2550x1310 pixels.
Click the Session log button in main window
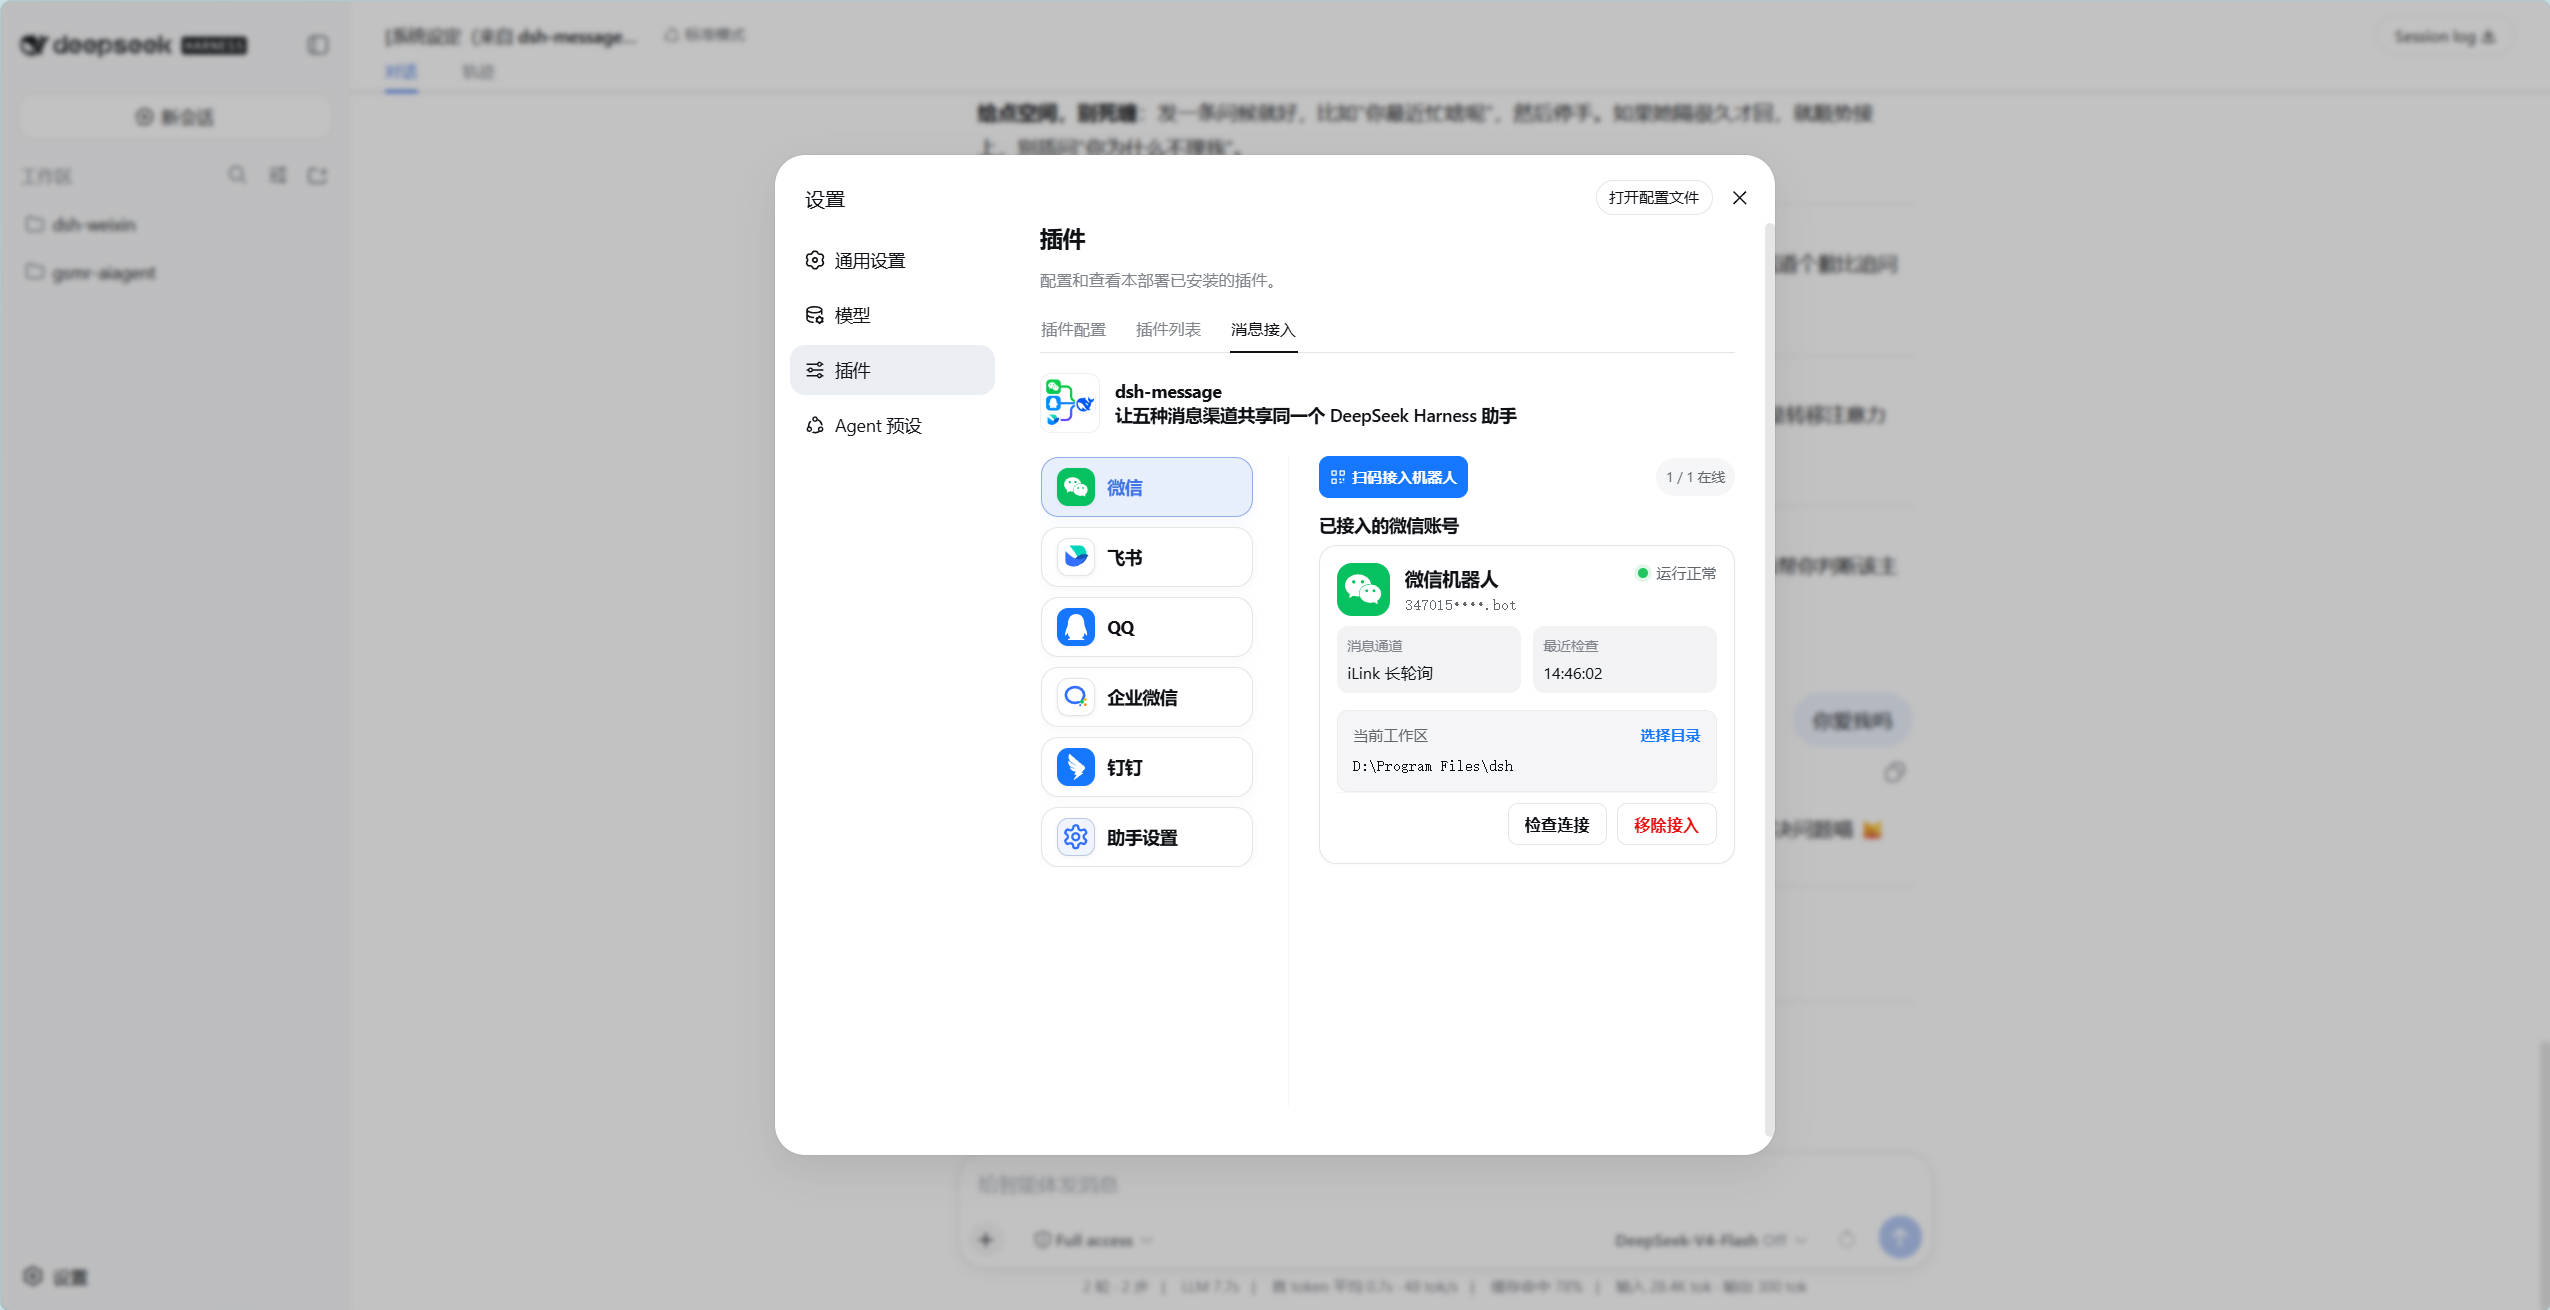pos(2445,37)
